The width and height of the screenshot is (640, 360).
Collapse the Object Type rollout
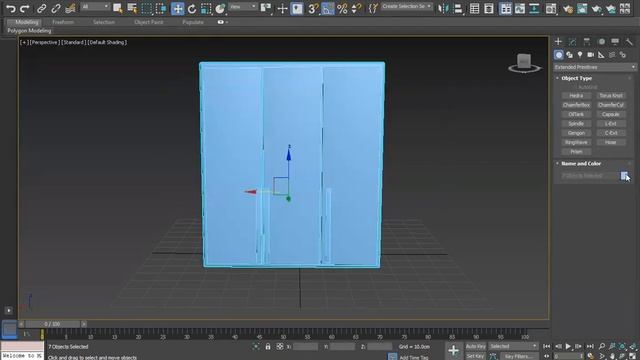pos(576,78)
